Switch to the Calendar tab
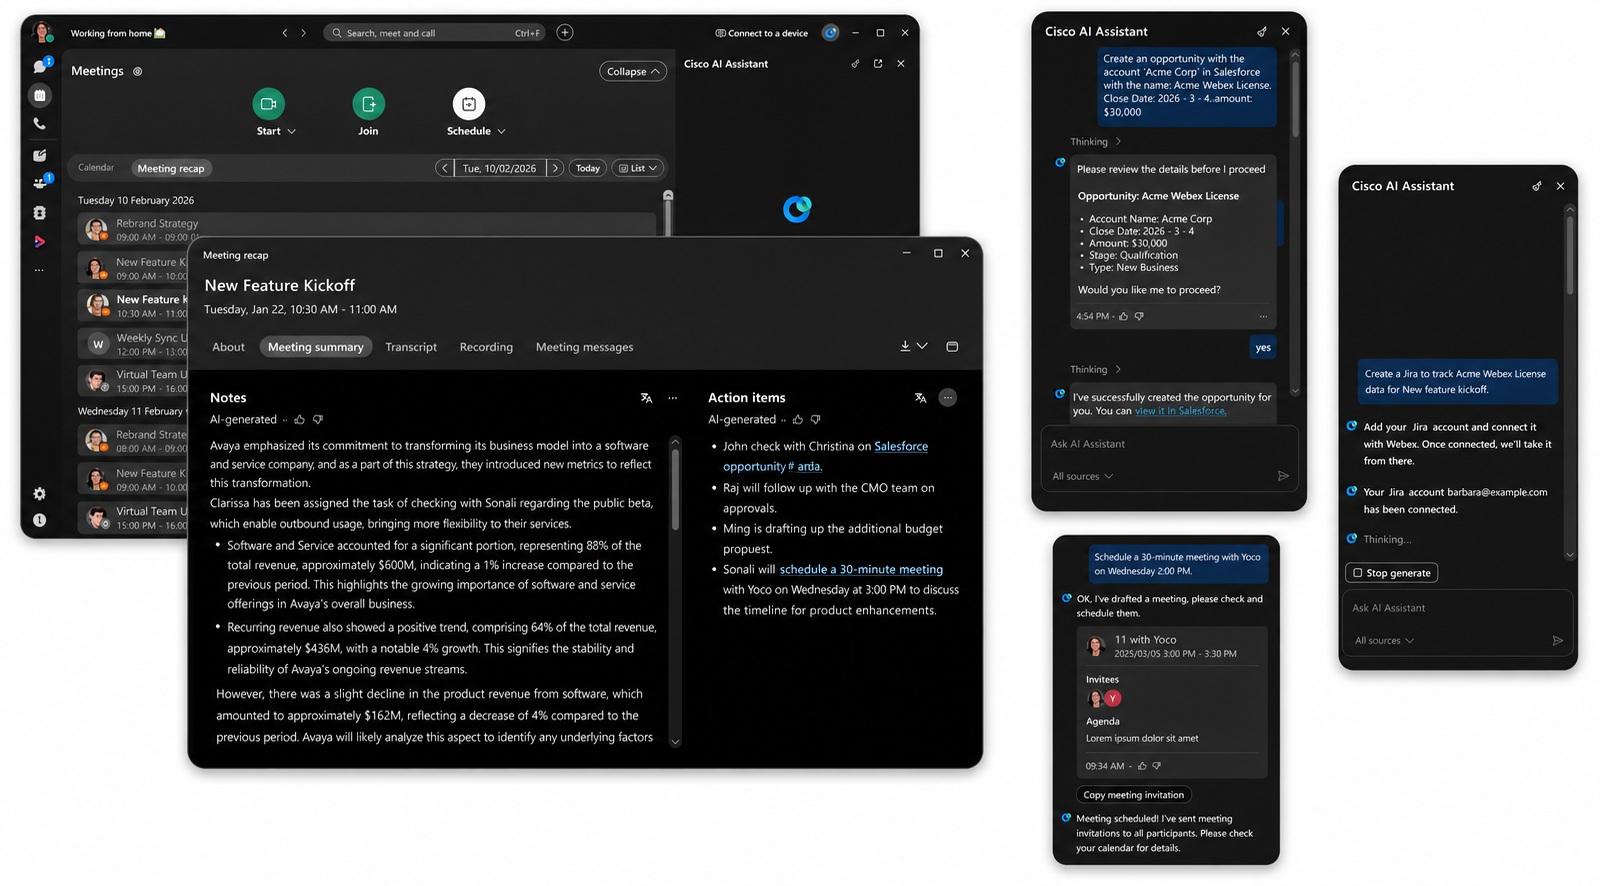1600x886 pixels. [x=96, y=168]
